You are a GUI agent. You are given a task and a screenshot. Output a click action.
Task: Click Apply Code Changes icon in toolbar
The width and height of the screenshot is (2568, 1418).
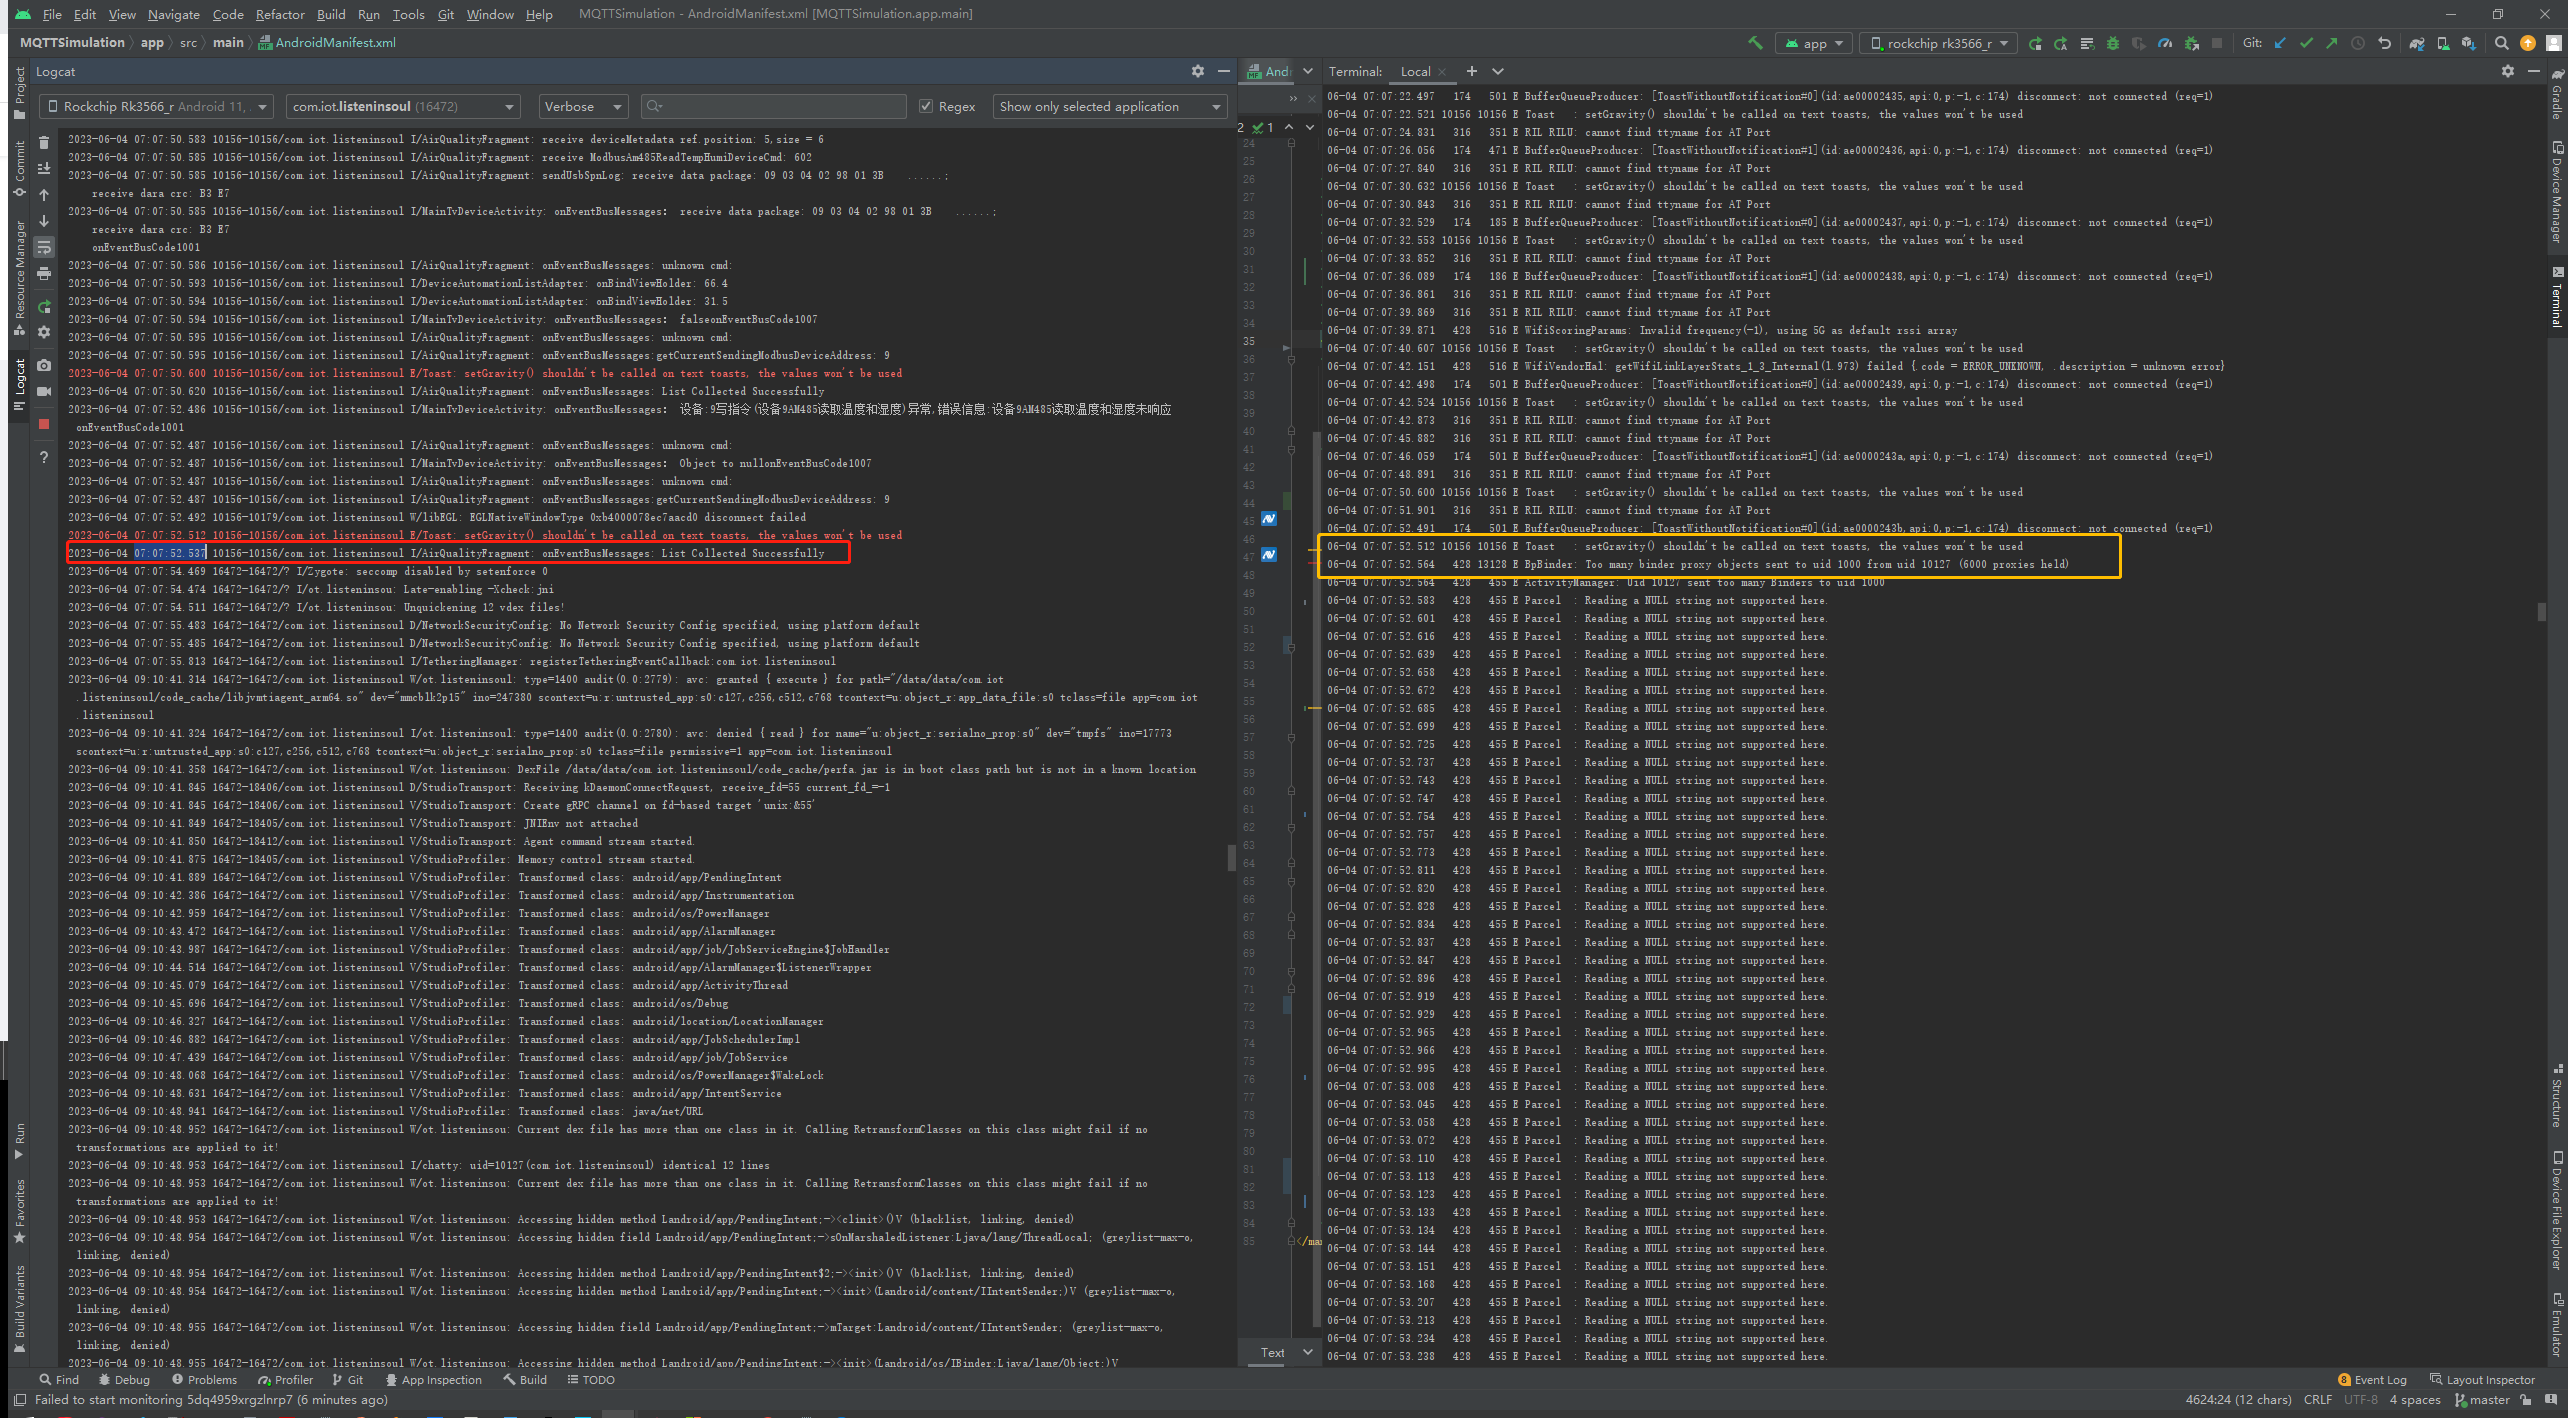pyautogui.click(x=2087, y=43)
